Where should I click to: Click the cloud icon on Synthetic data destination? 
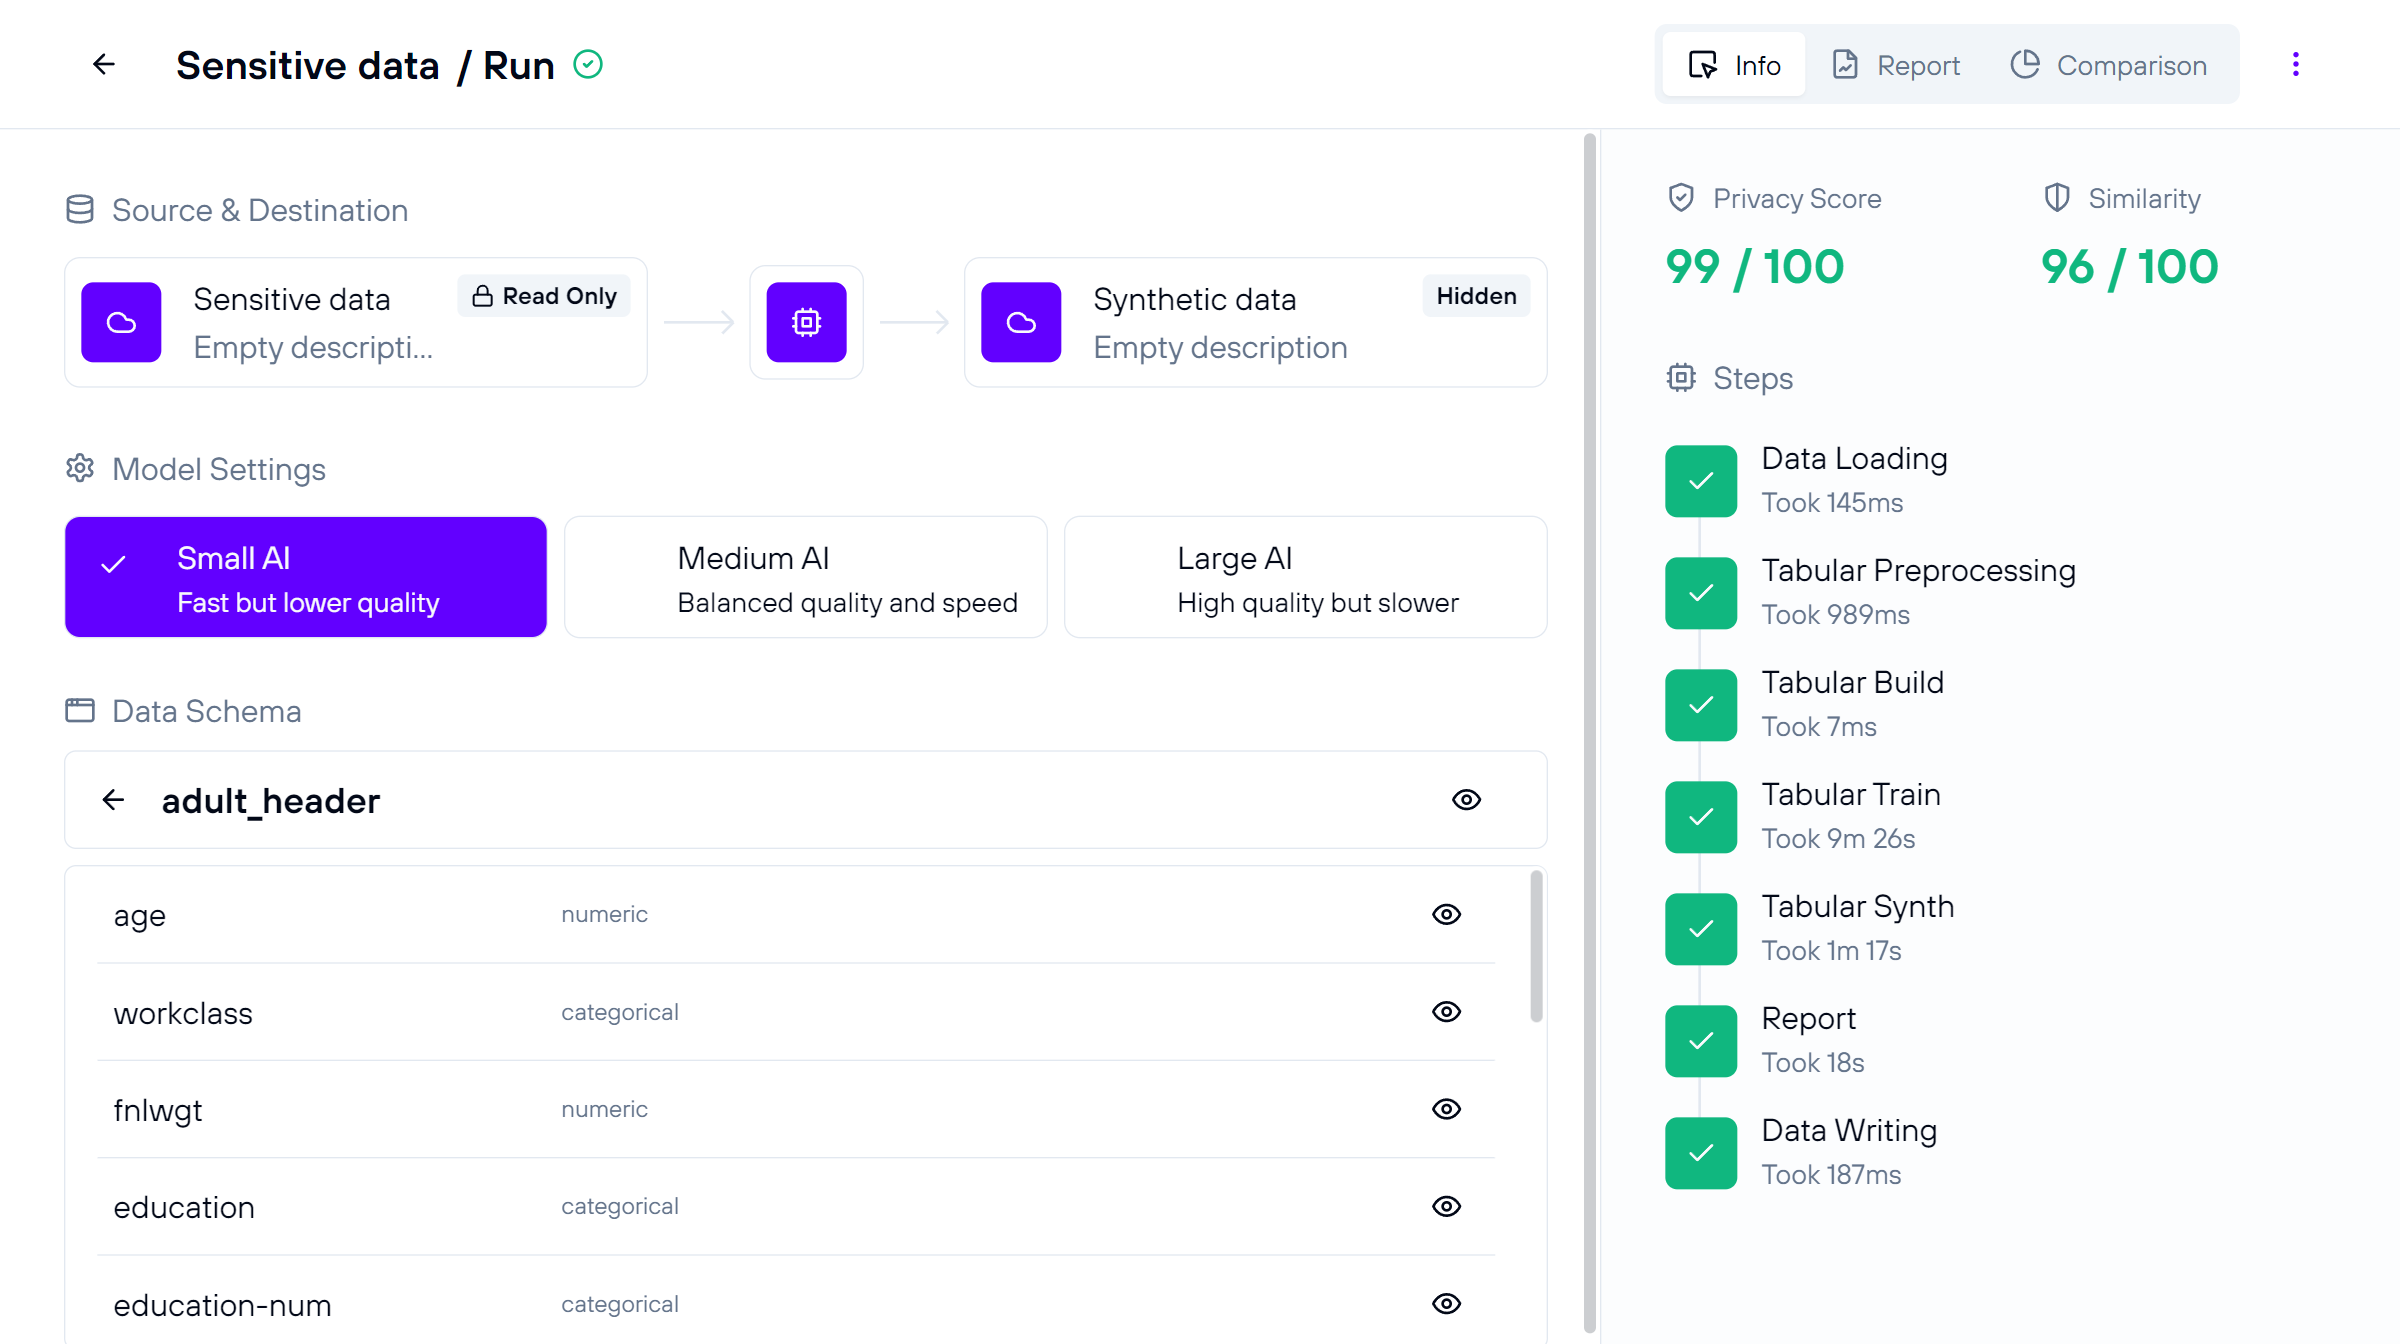[x=1022, y=323]
